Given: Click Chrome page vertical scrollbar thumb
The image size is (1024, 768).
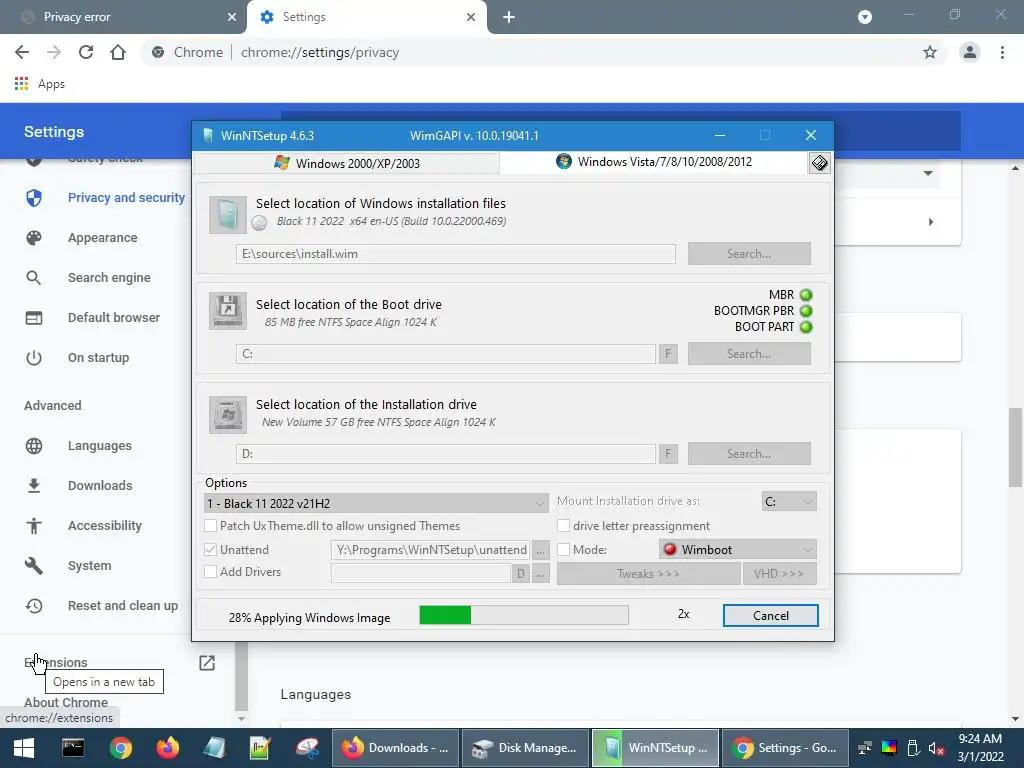Looking at the screenshot, I should [1015, 447].
